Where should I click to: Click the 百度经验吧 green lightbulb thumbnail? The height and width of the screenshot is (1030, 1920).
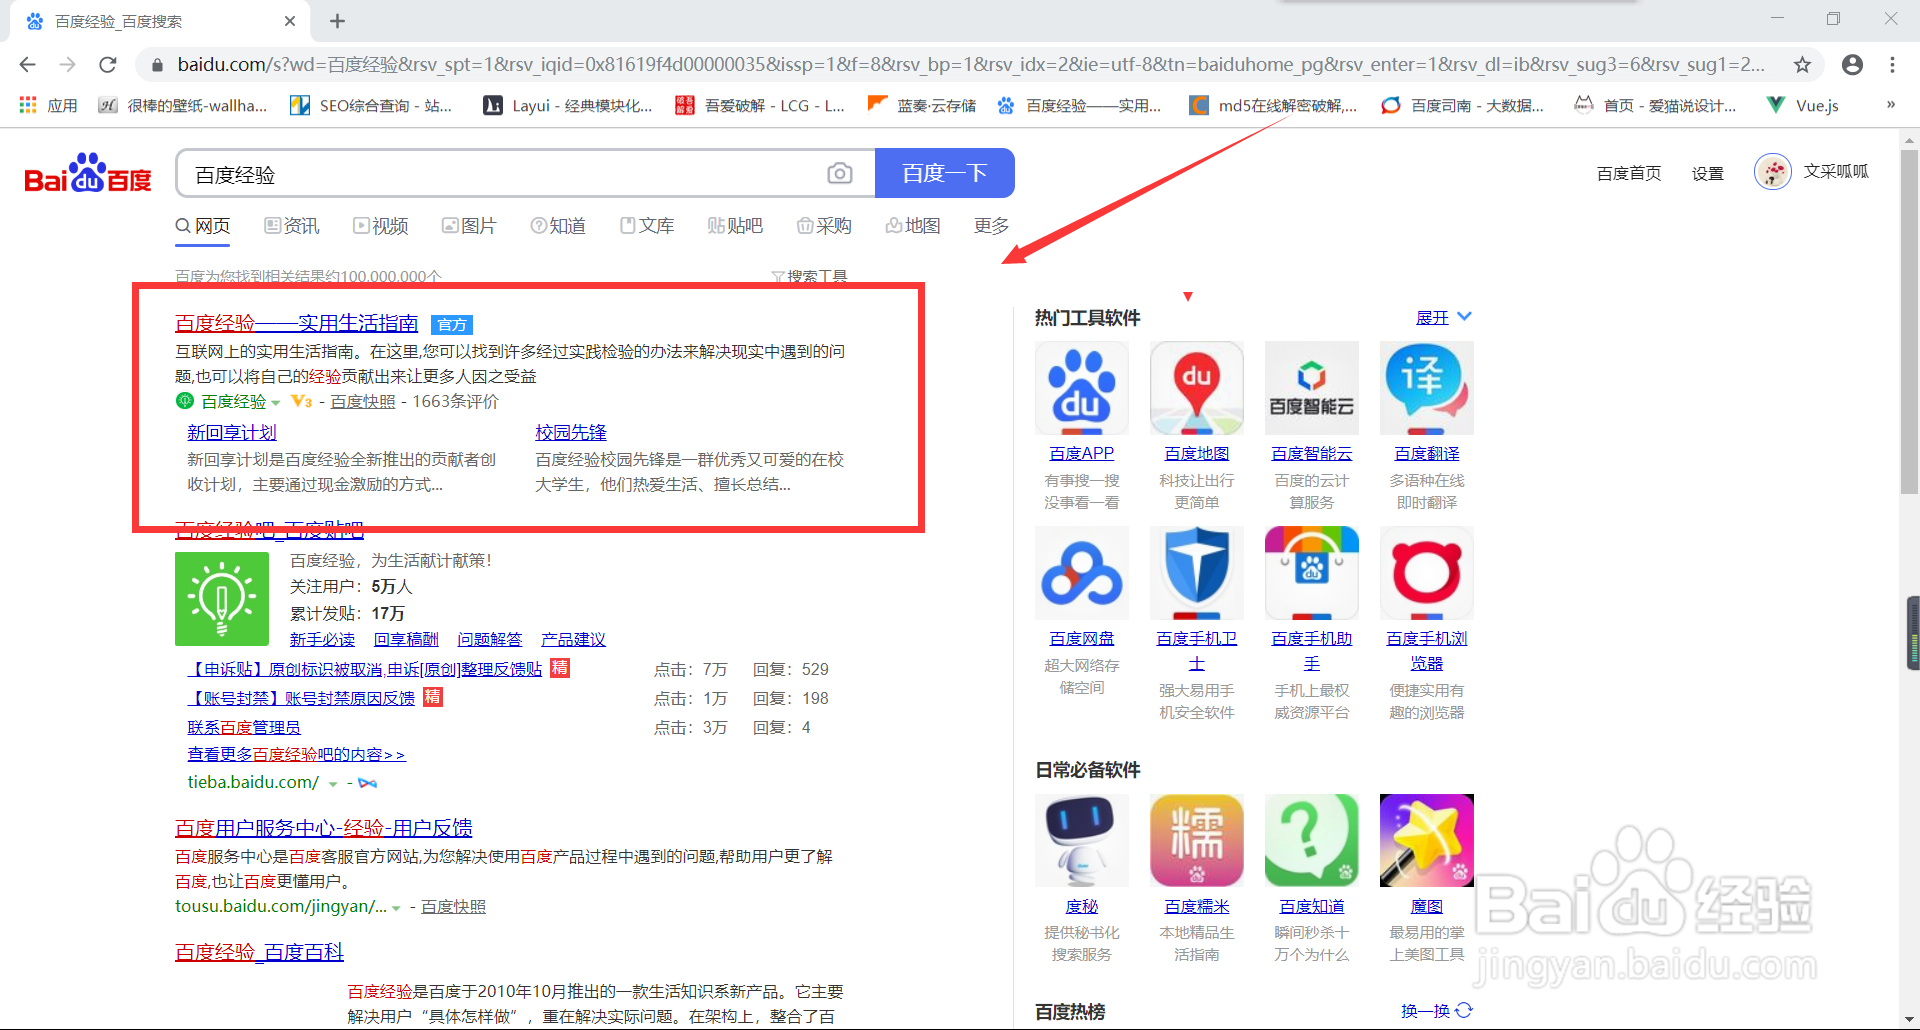click(222, 598)
